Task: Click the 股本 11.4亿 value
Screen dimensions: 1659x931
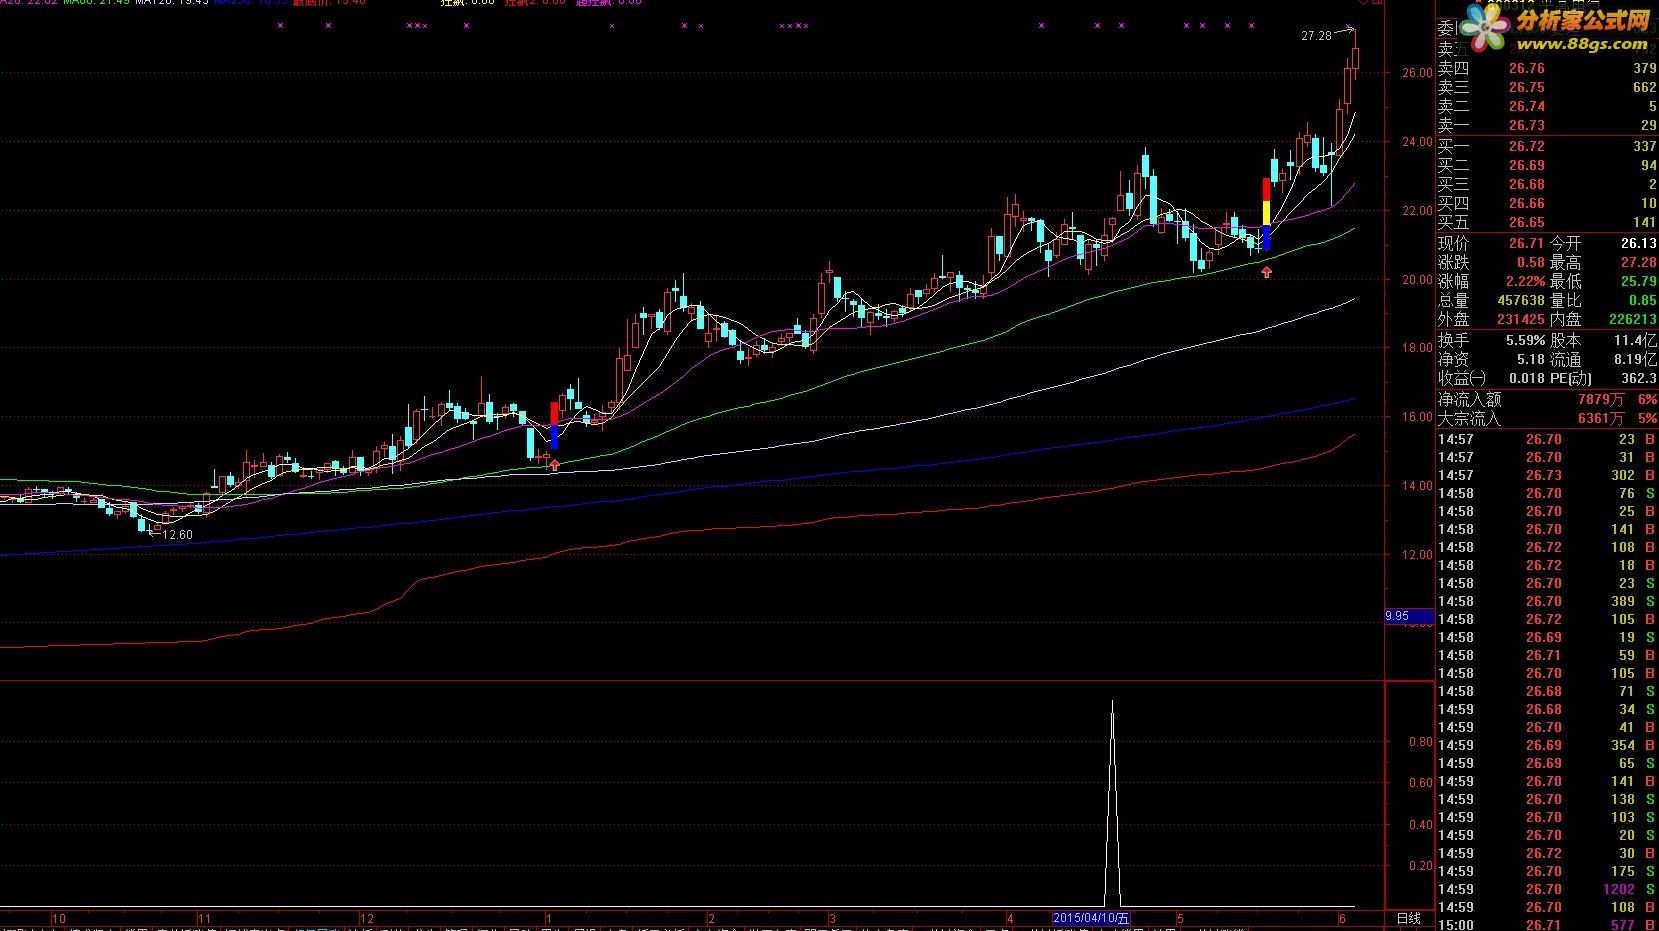Action: tap(1635, 341)
